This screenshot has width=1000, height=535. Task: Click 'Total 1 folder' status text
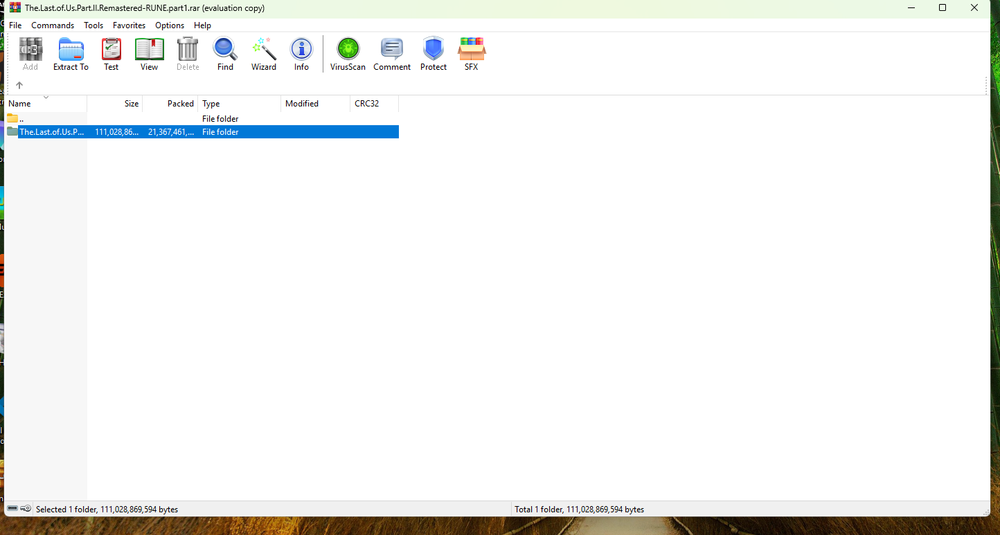(x=579, y=509)
